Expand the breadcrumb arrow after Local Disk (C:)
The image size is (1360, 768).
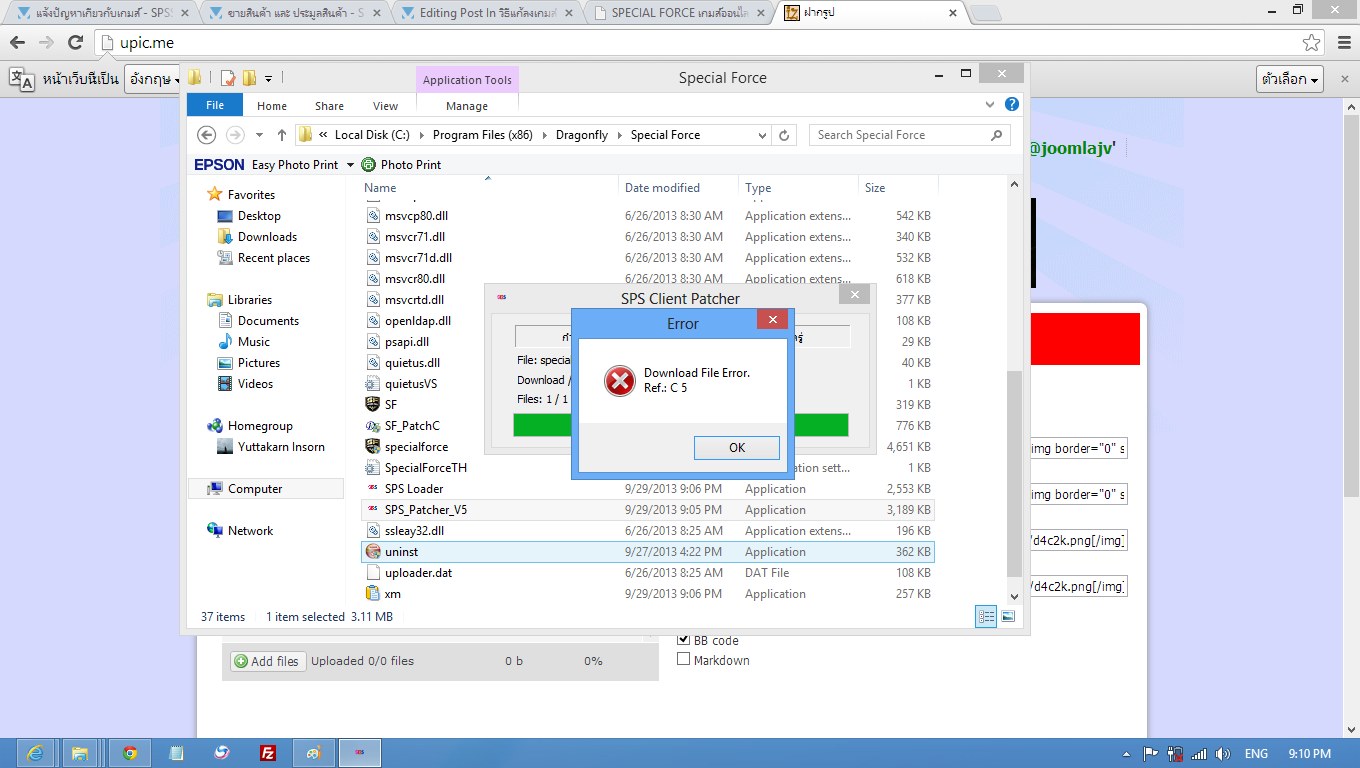pos(423,135)
